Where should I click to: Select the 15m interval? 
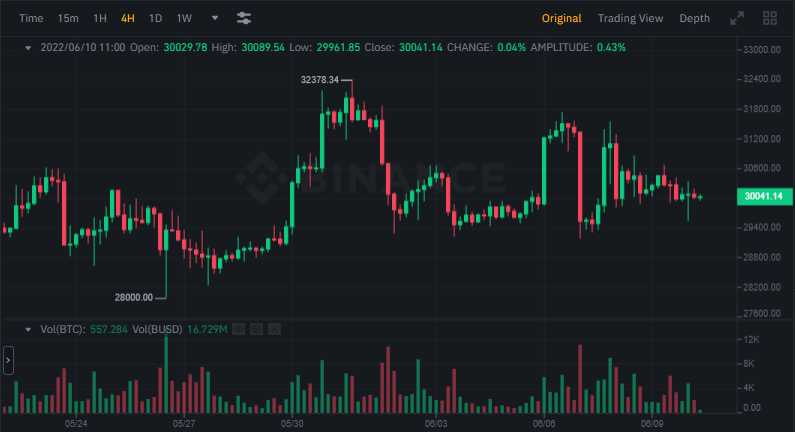point(68,18)
